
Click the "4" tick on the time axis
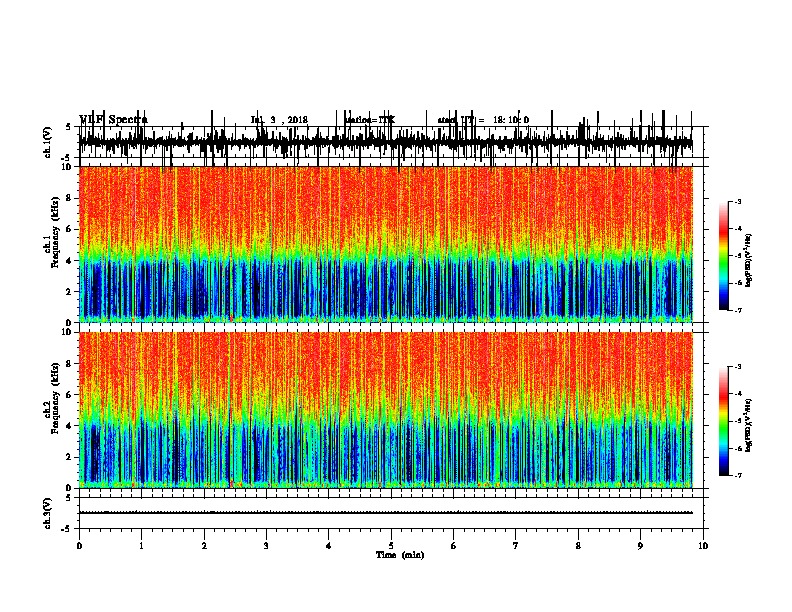[x=328, y=546]
